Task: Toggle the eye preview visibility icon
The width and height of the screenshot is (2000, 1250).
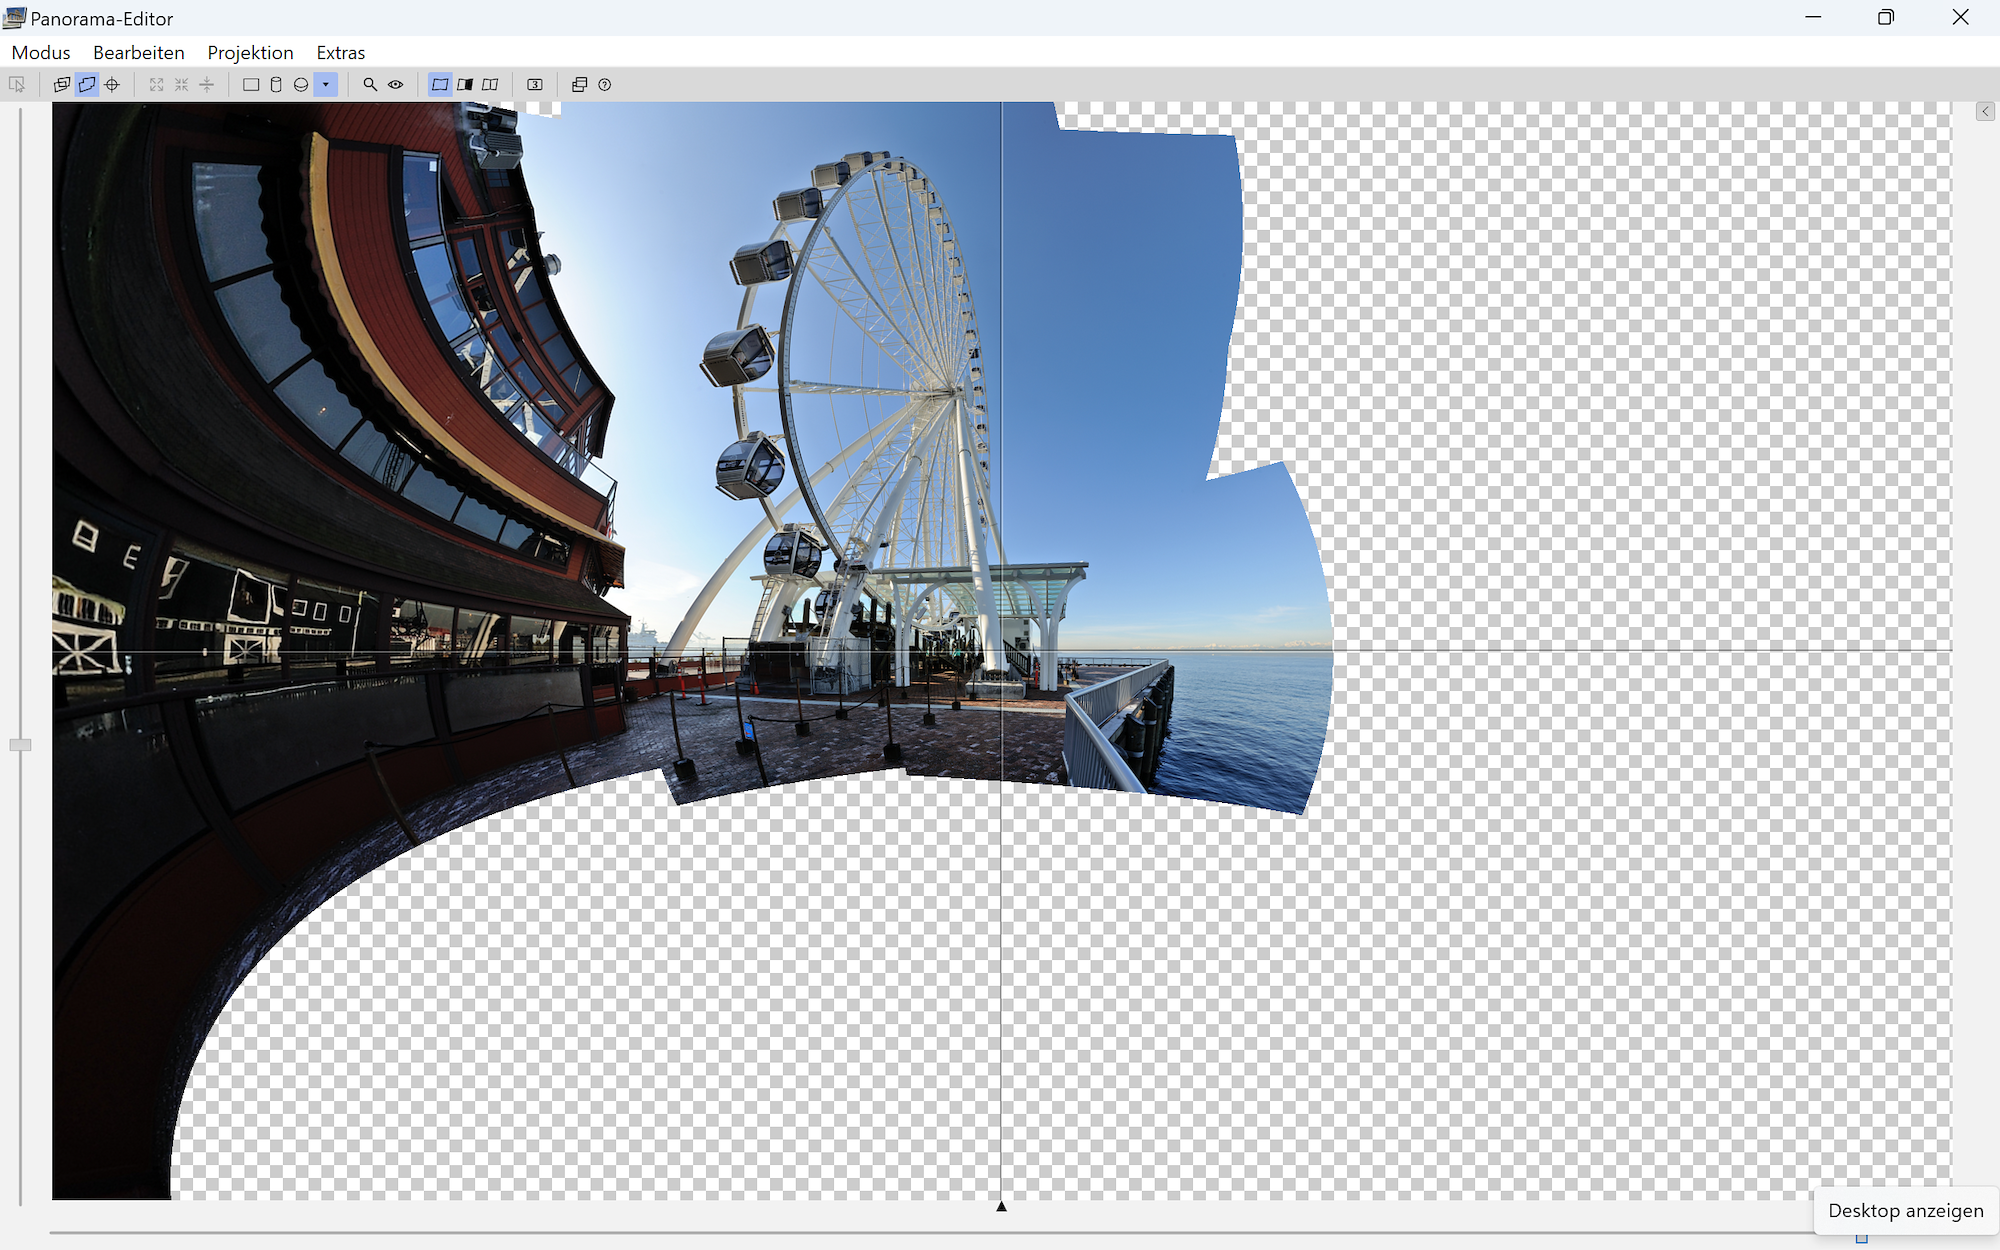Action: (396, 85)
